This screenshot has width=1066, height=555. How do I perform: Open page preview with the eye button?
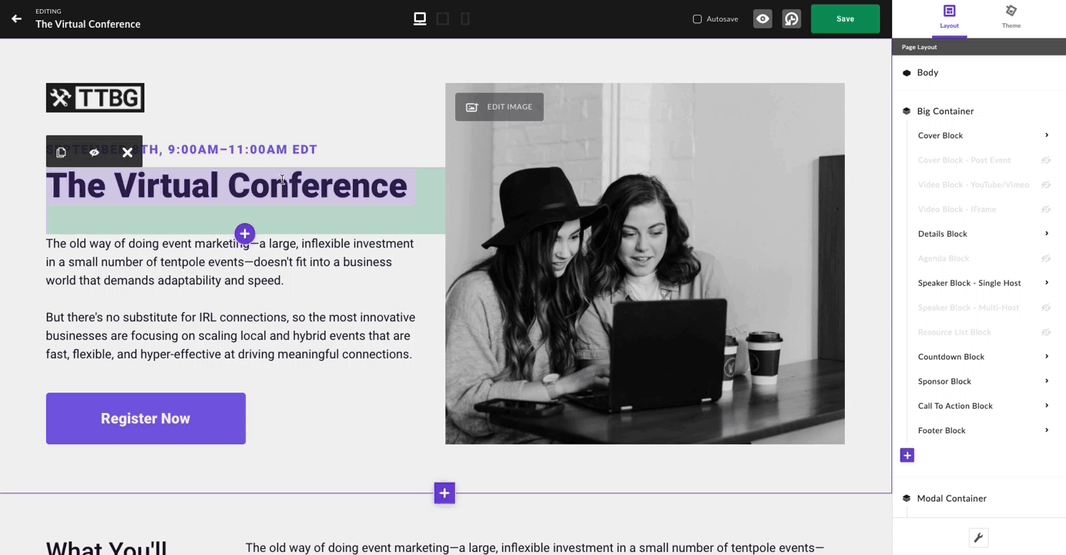763,19
